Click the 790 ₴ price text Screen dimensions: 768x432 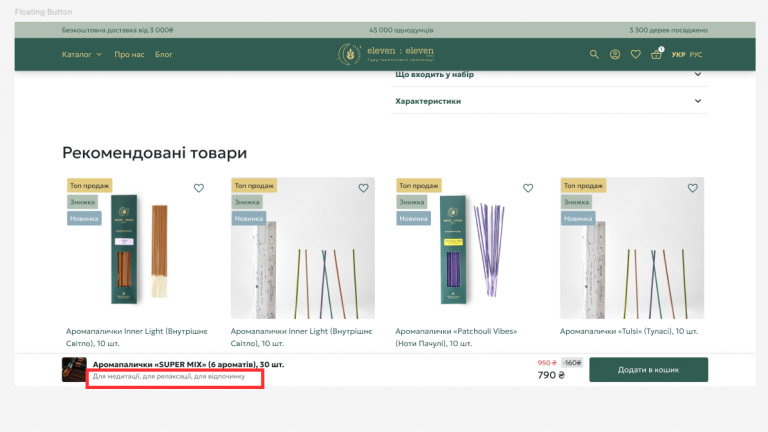point(551,375)
